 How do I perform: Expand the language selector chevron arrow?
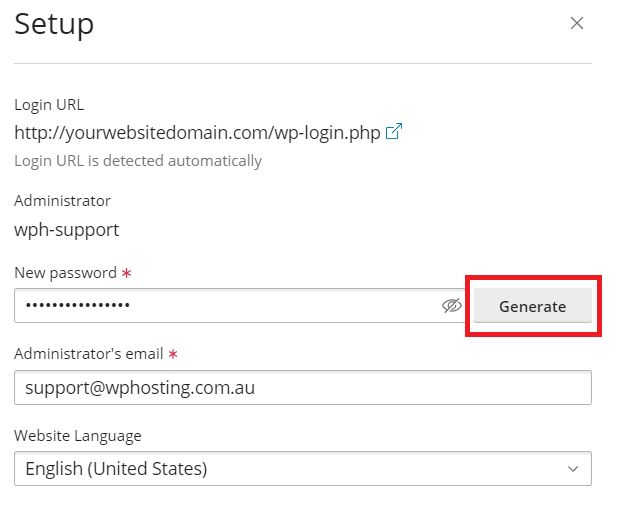(573, 468)
